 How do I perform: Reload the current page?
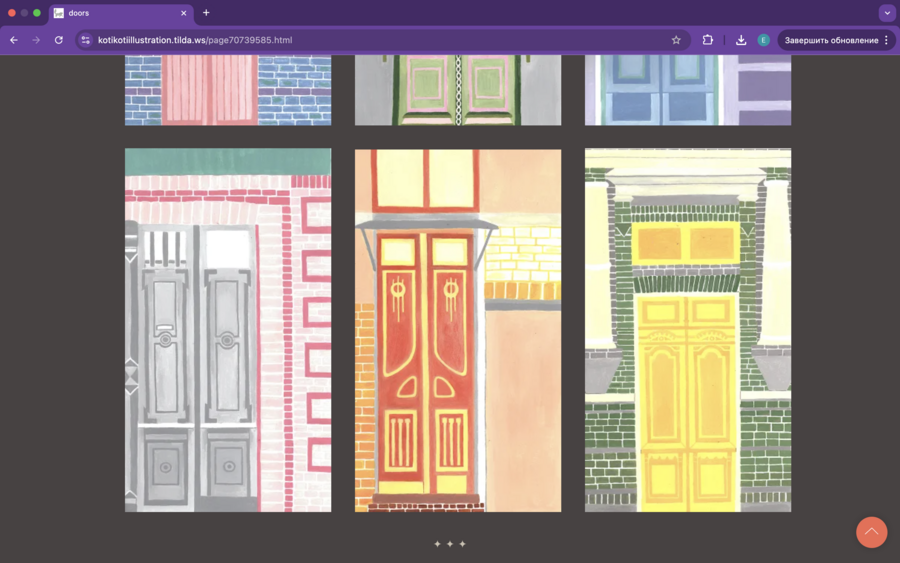[59, 40]
